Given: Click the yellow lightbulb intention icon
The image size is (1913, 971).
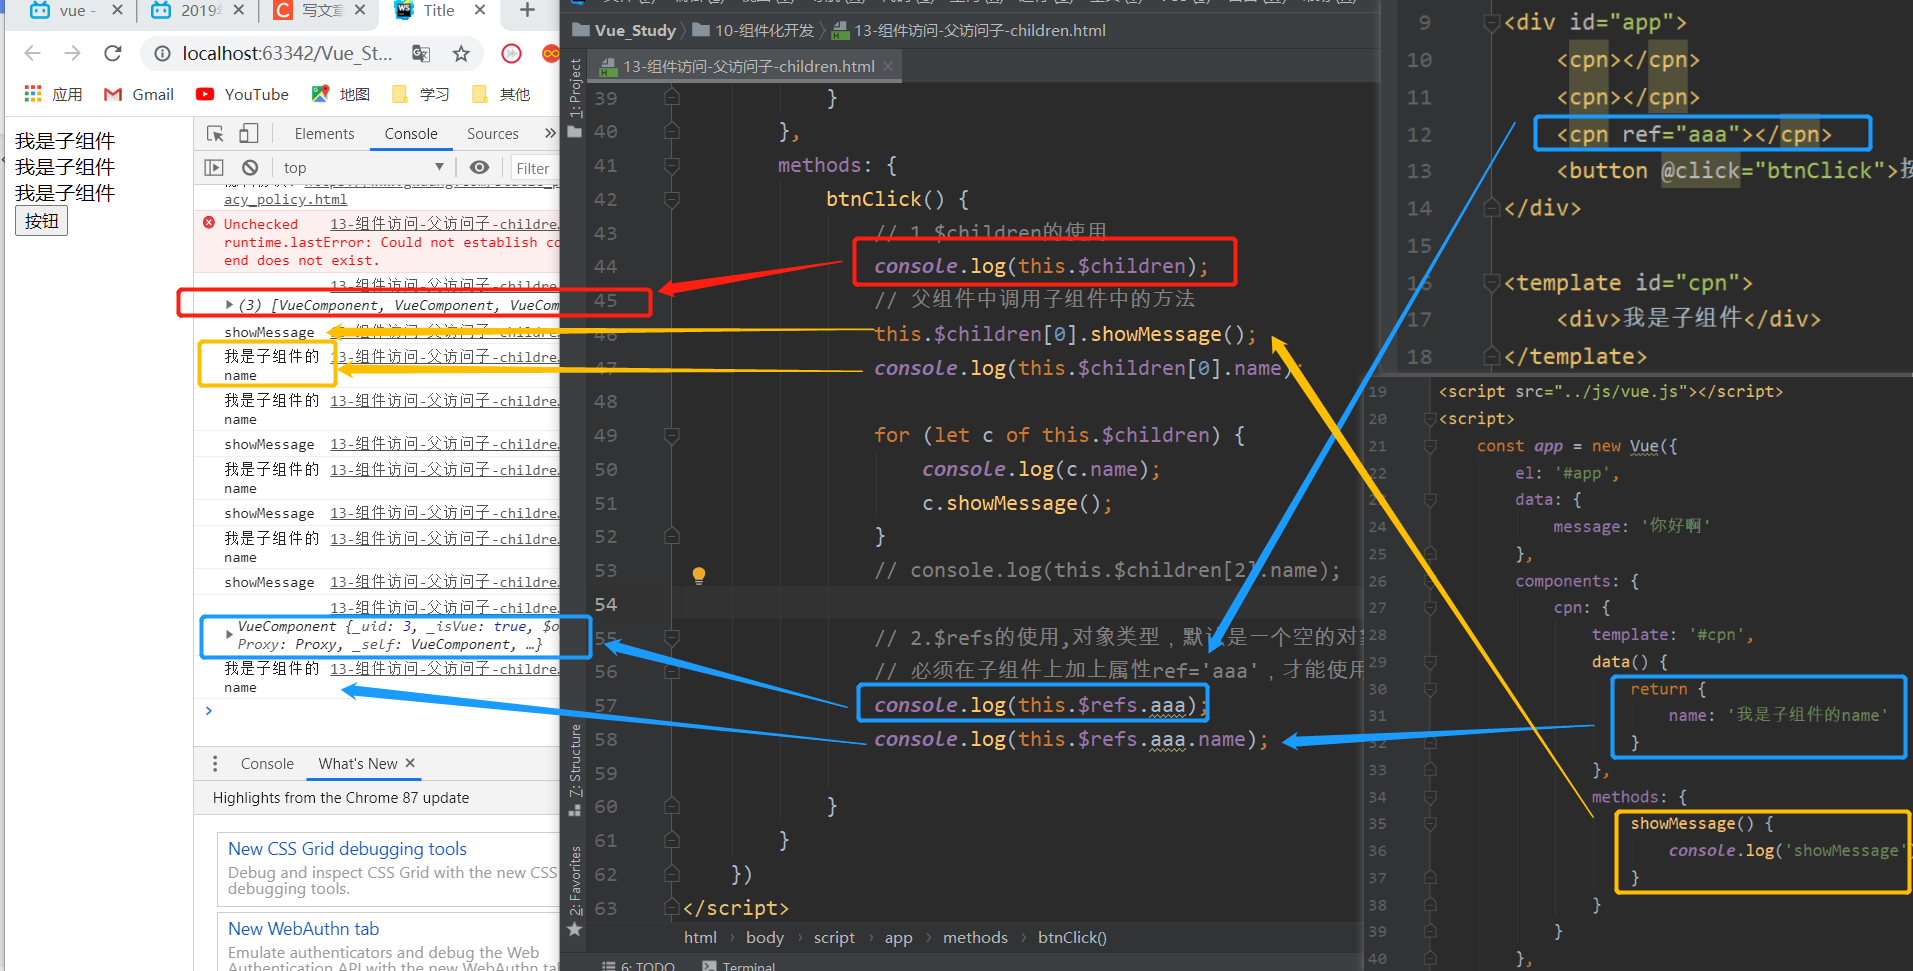Looking at the screenshot, I should tap(699, 575).
